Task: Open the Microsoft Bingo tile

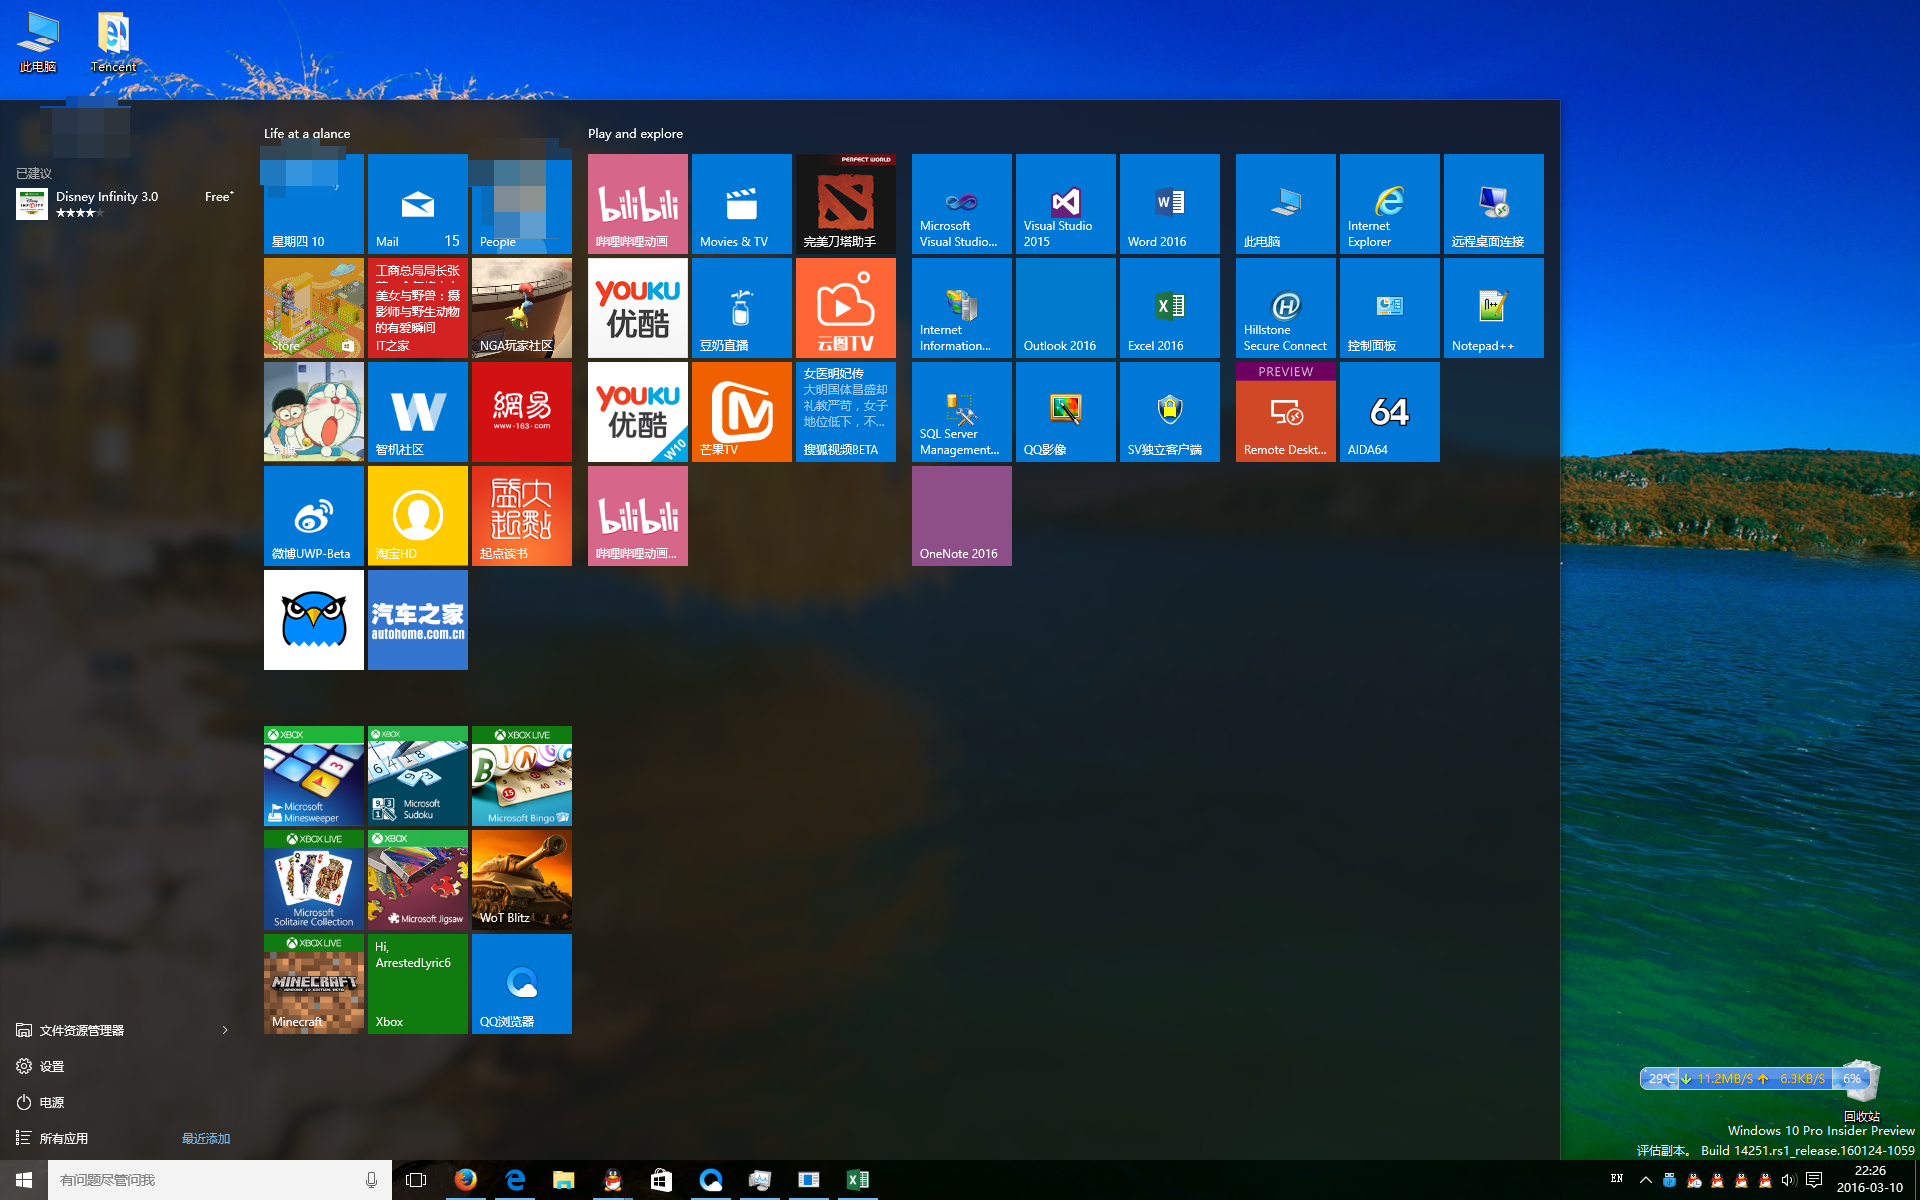Action: [522, 776]
